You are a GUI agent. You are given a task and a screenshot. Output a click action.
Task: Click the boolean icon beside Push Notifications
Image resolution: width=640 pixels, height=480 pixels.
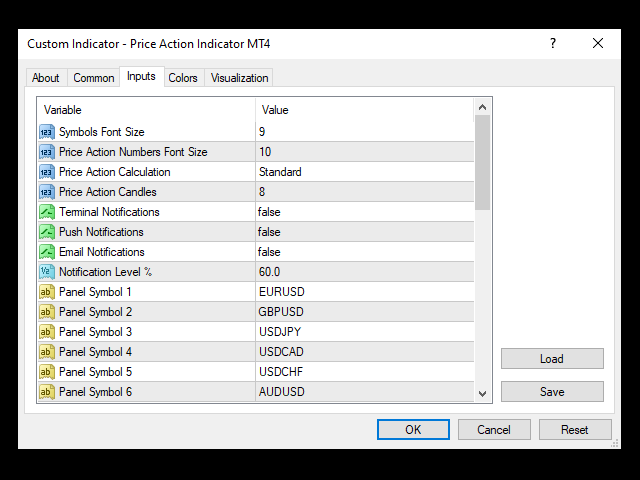pyautogui.click(x=47, y=232)
